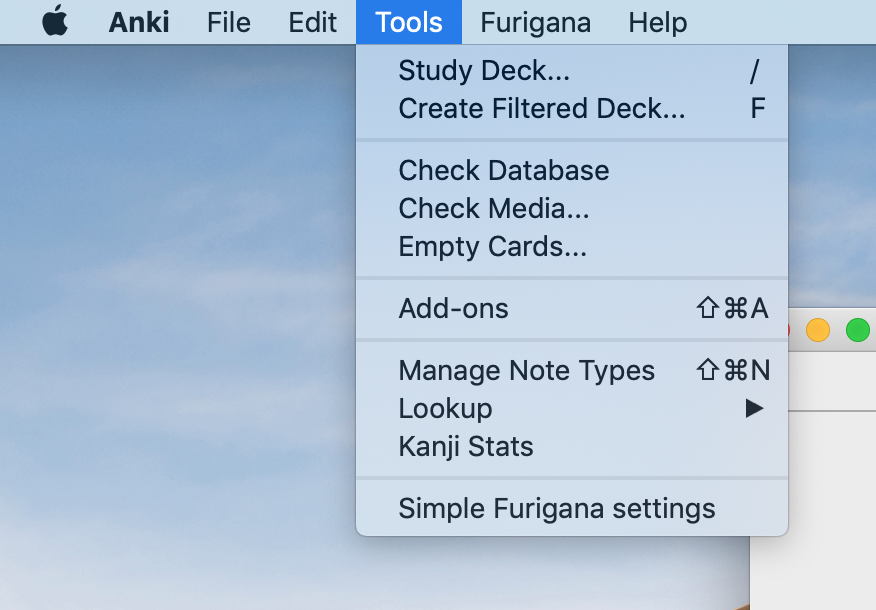Open Manage Note Types
This screenshot has height=610, width=876.
(572, 370)
